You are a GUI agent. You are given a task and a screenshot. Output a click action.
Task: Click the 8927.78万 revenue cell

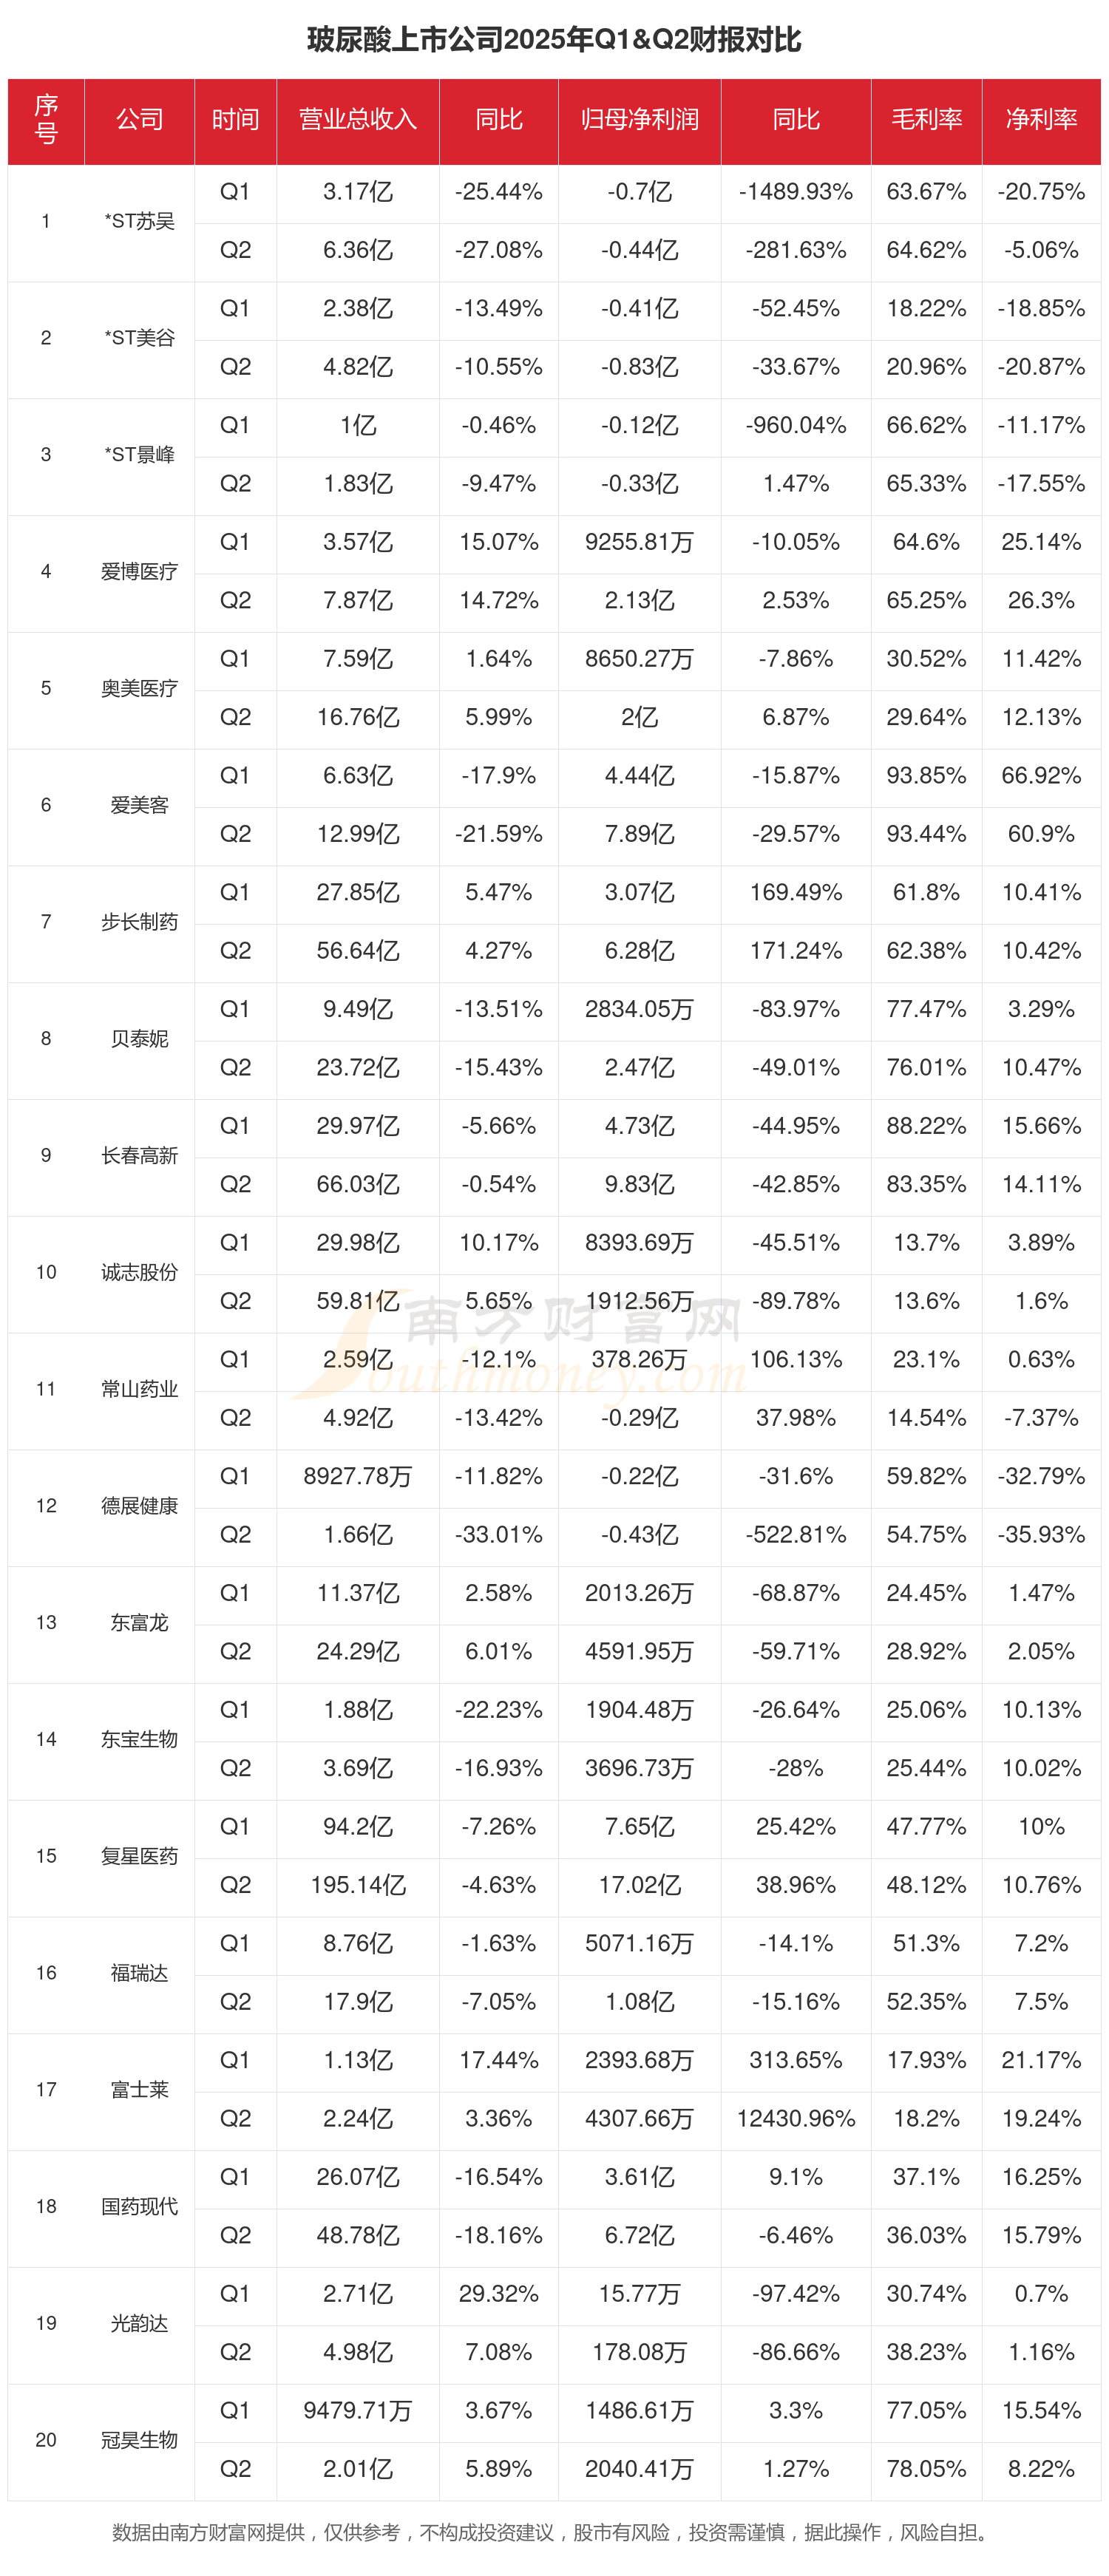click(x=357, y=1477)
